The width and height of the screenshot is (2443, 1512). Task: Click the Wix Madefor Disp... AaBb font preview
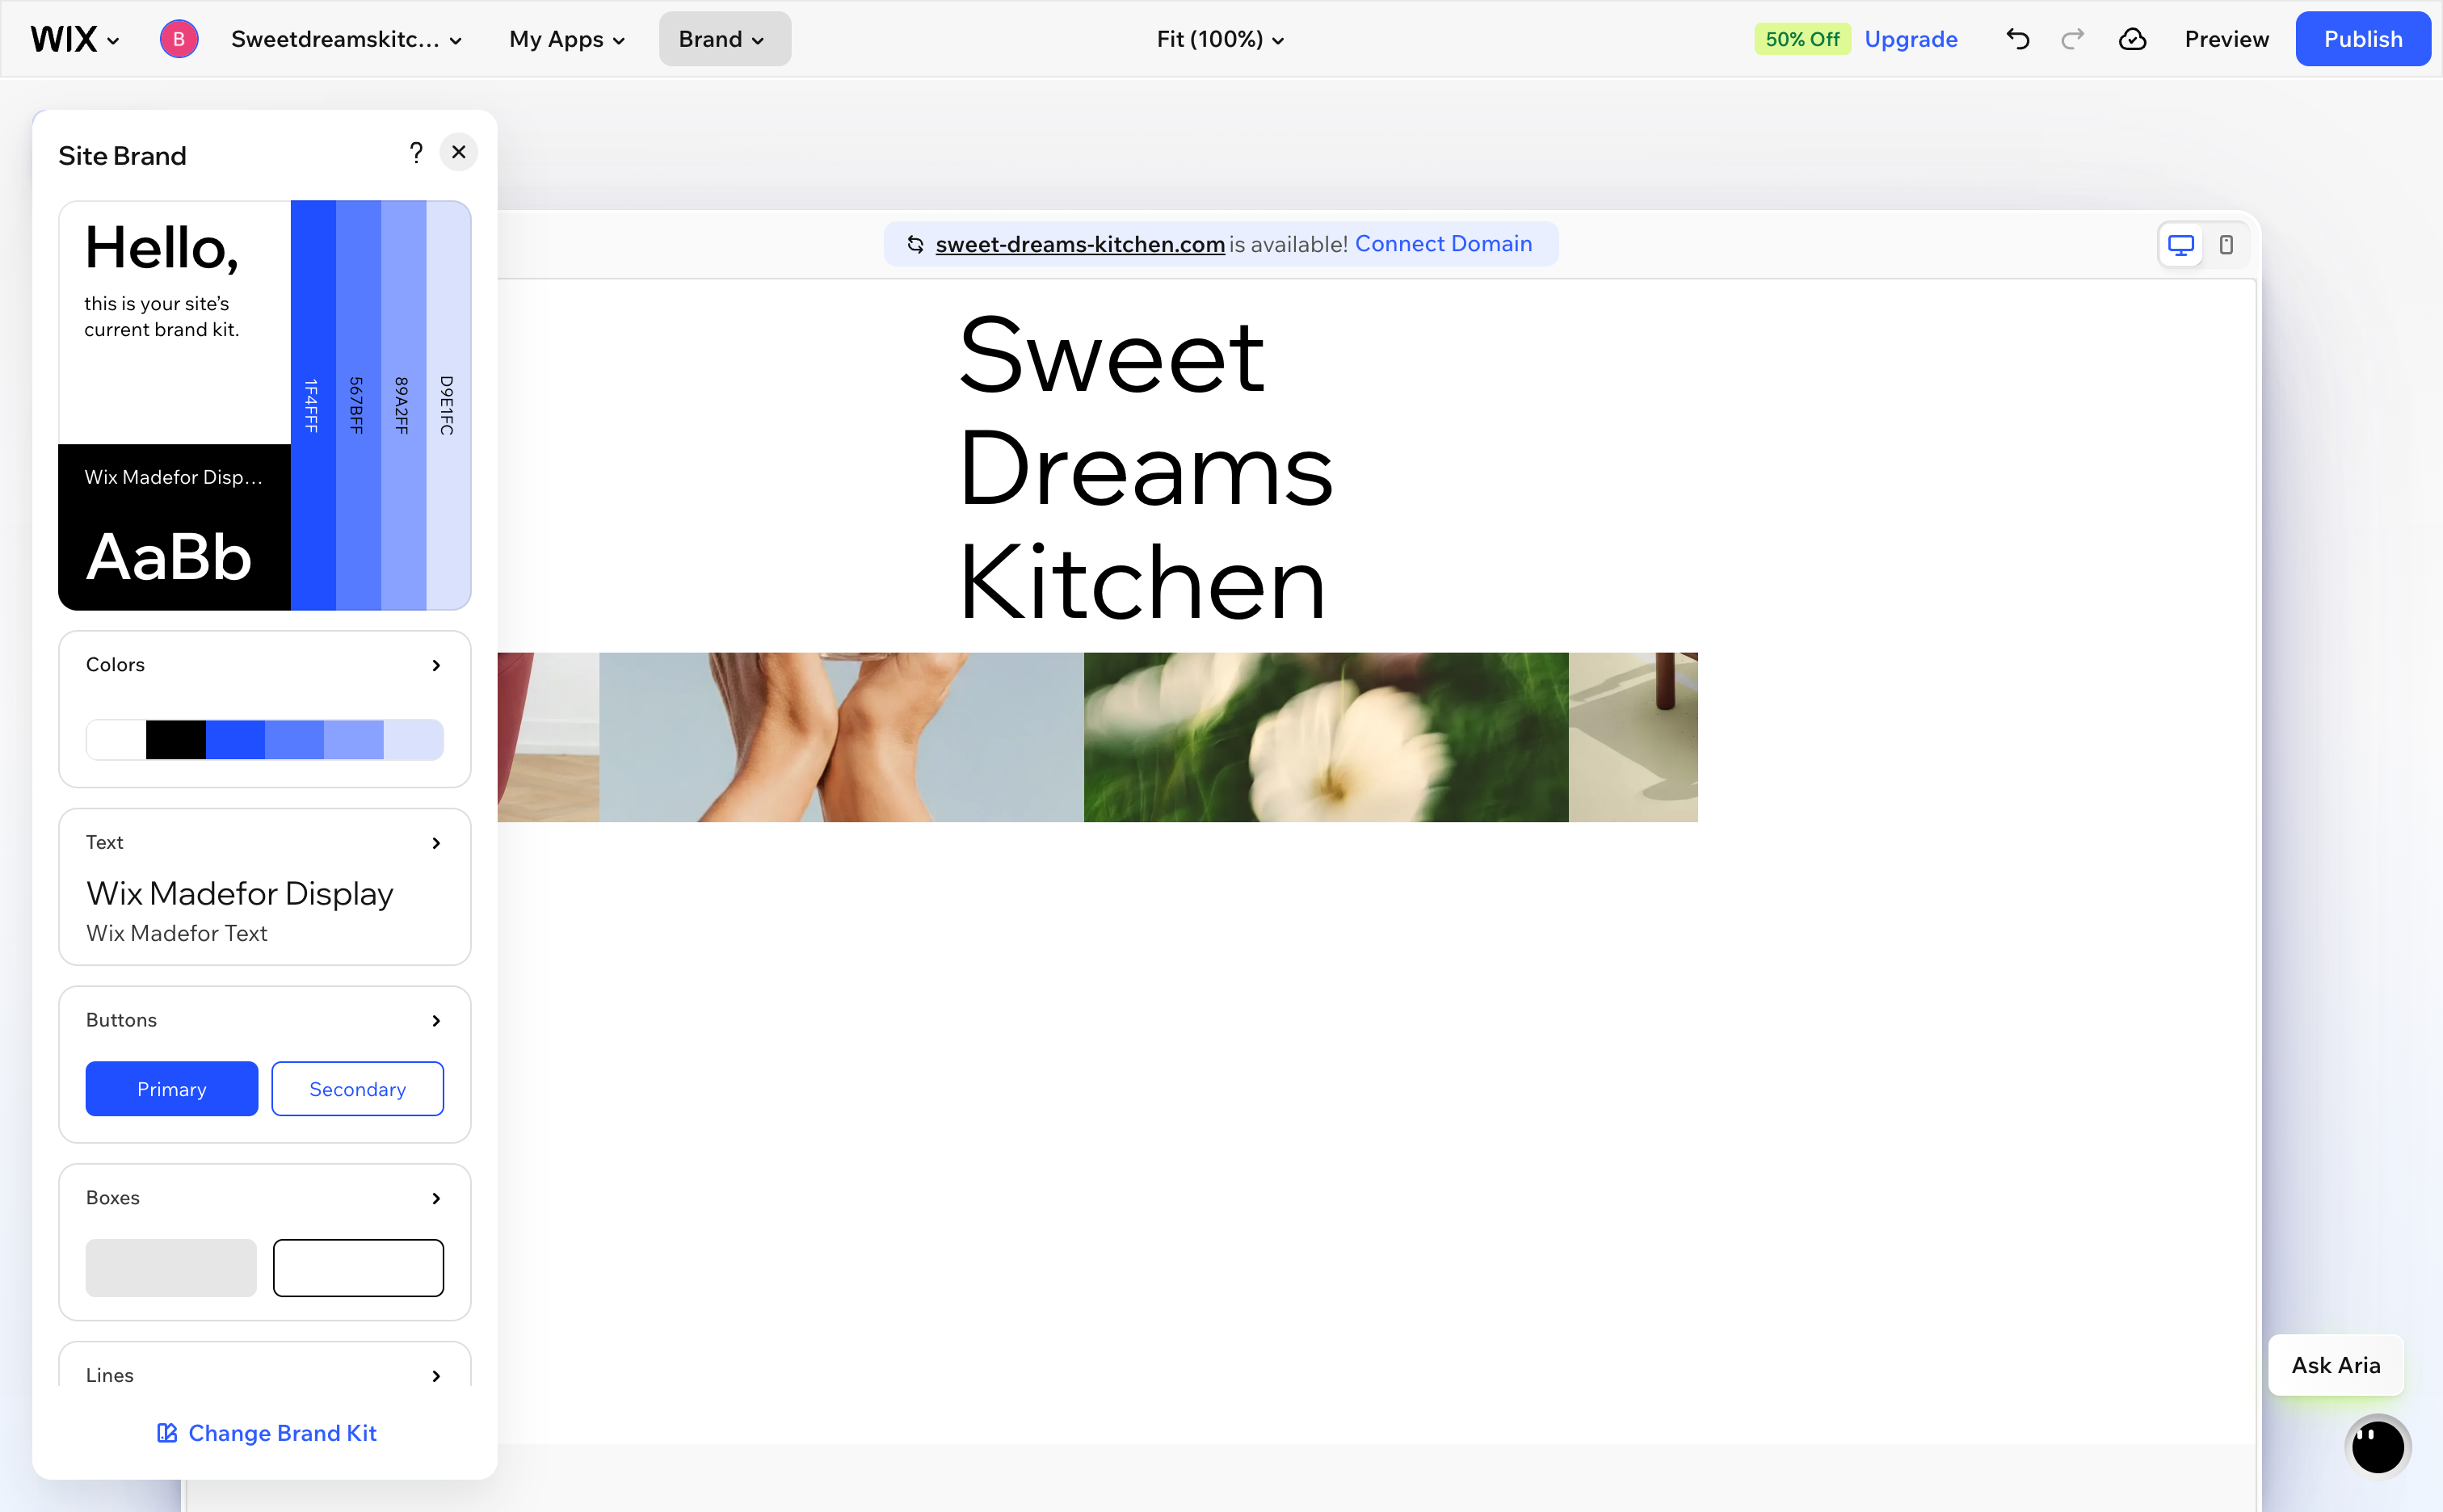(x=174, y=527)
